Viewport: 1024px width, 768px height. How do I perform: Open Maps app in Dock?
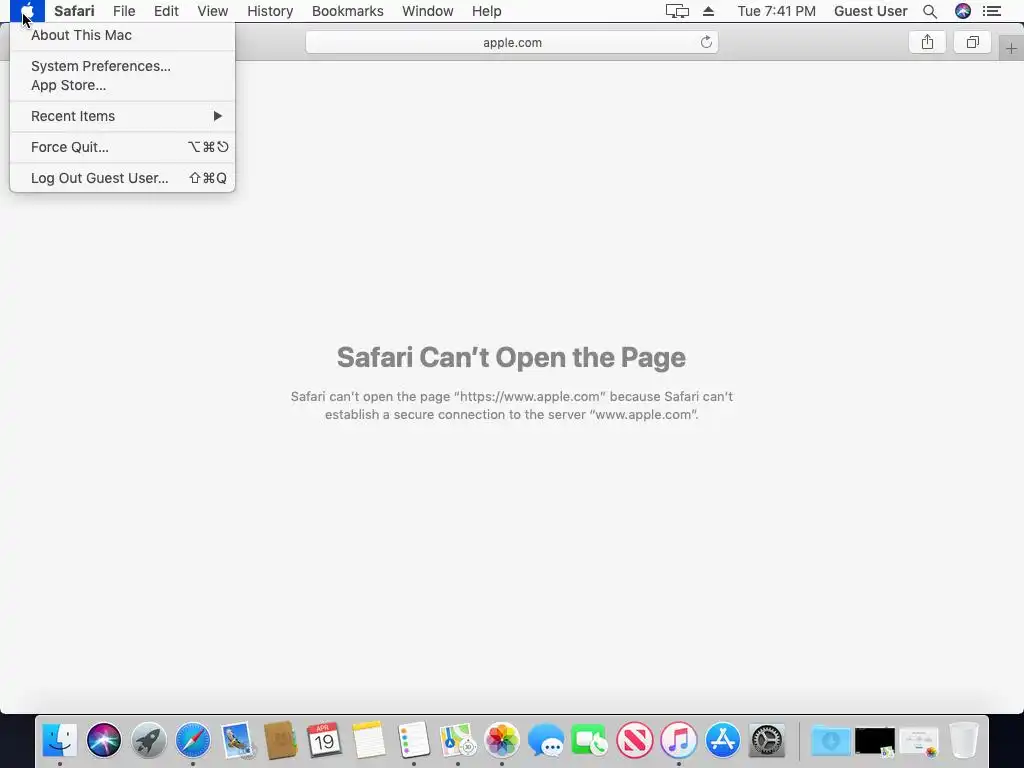click(x=458, y=741)
